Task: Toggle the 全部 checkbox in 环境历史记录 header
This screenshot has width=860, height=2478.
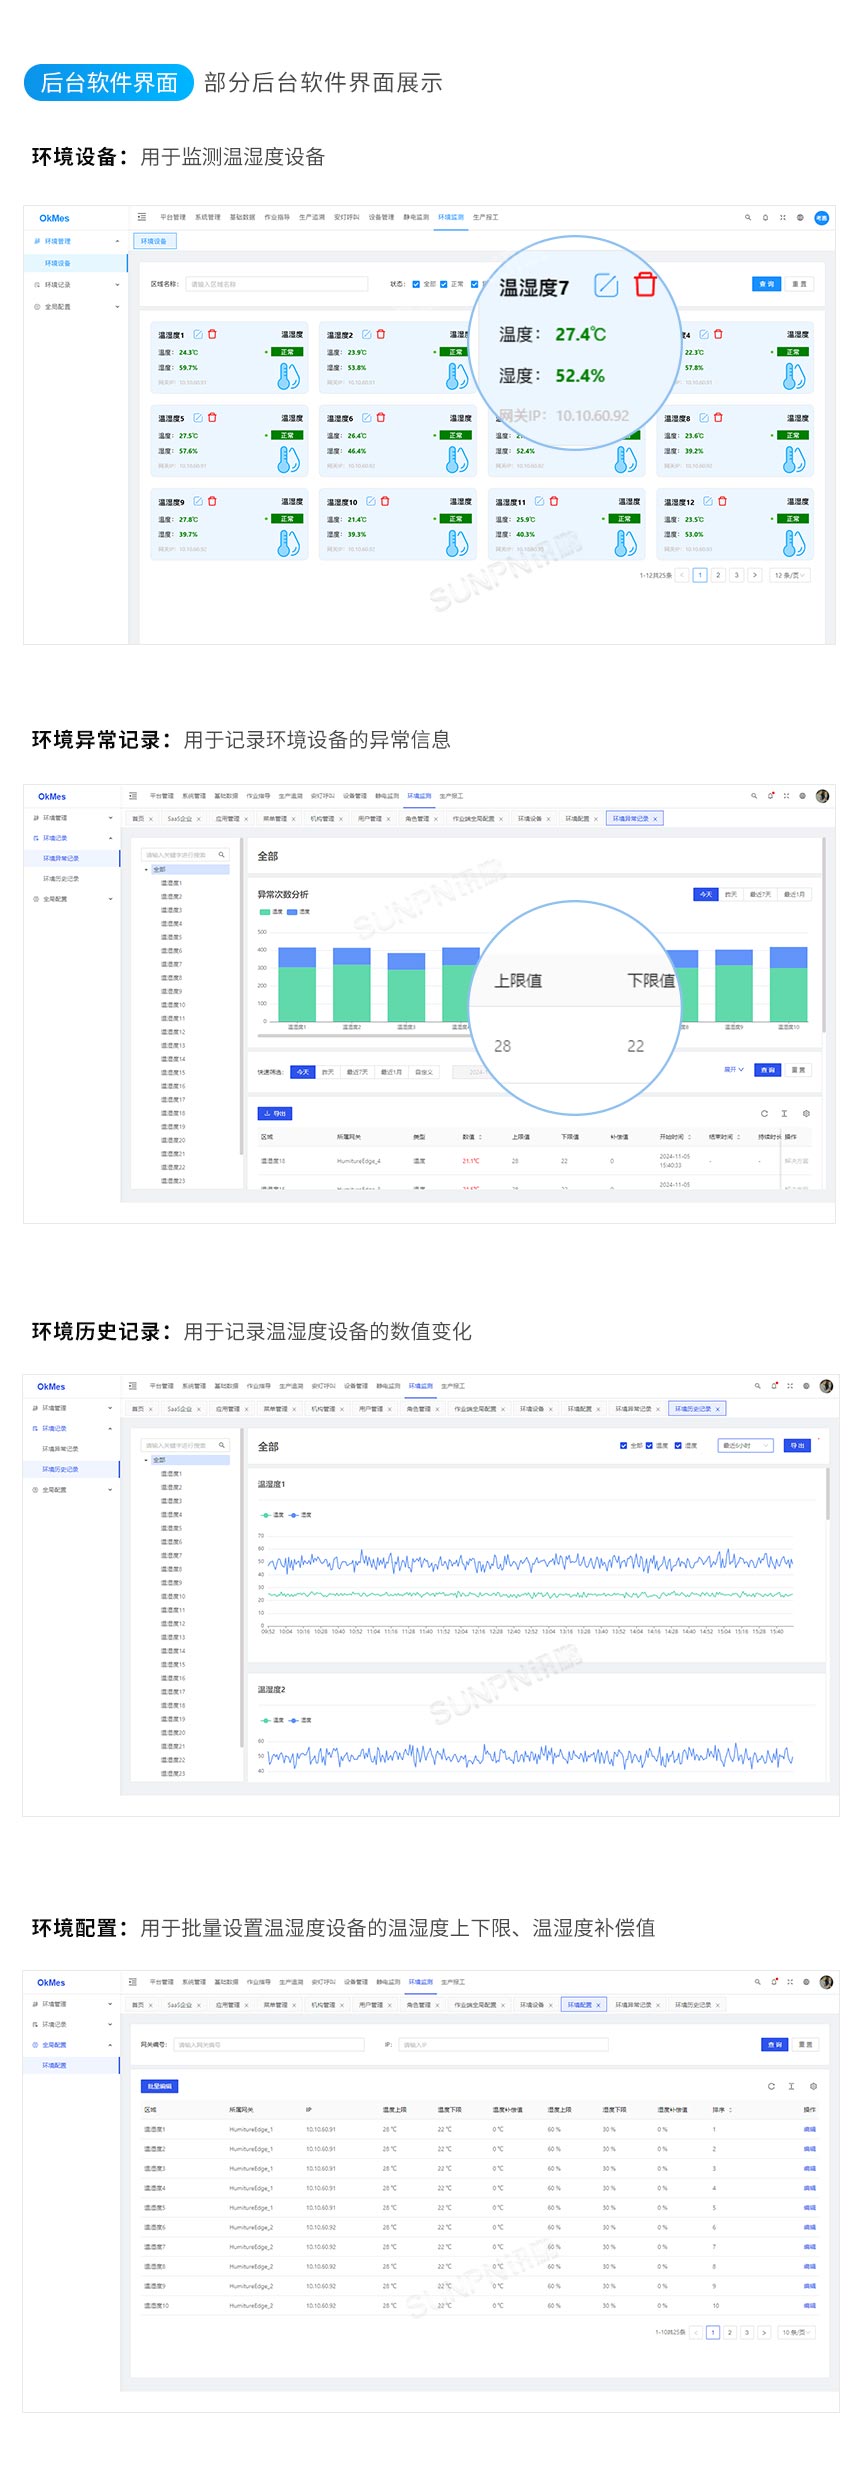Action: coord(624,1445)
